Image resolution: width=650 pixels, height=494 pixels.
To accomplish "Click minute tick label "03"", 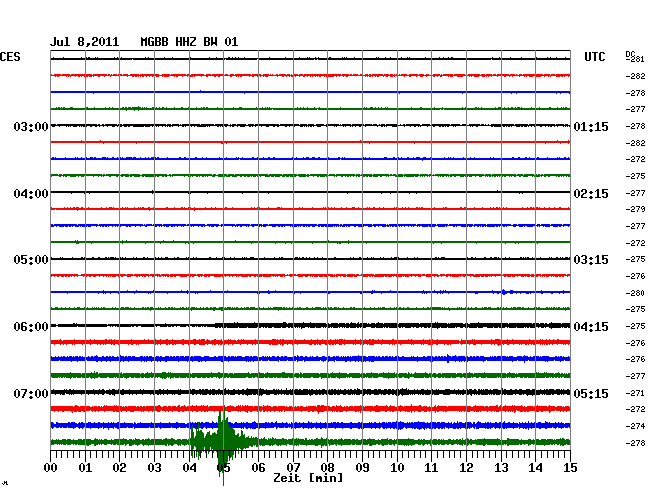I will pos(154,468).
